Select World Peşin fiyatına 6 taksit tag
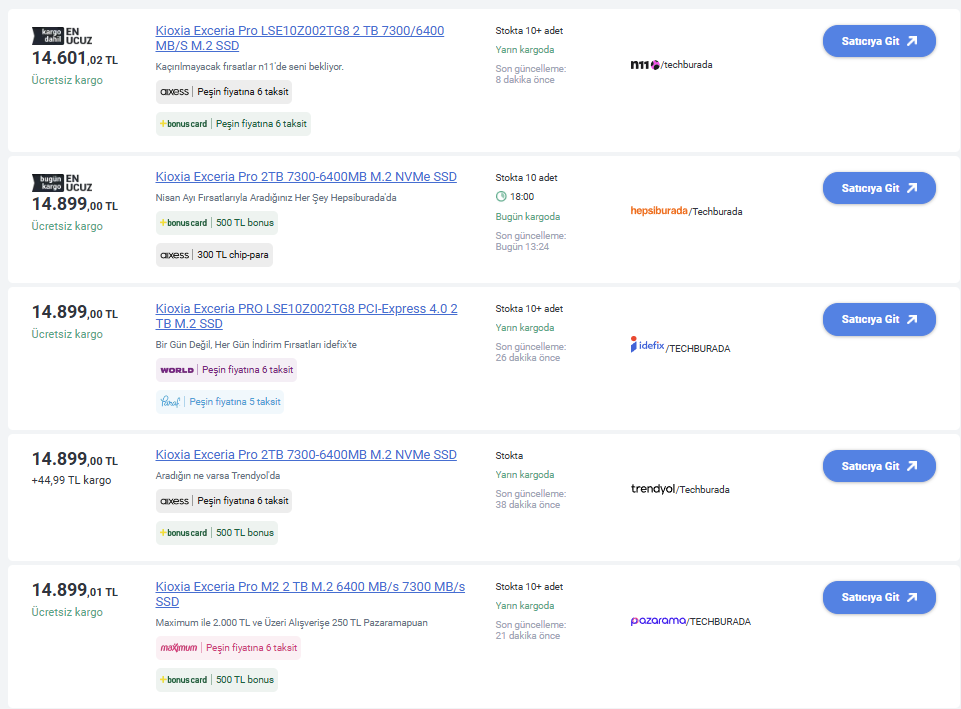Viewport: 961px width, 709px height. coord(226,370)
